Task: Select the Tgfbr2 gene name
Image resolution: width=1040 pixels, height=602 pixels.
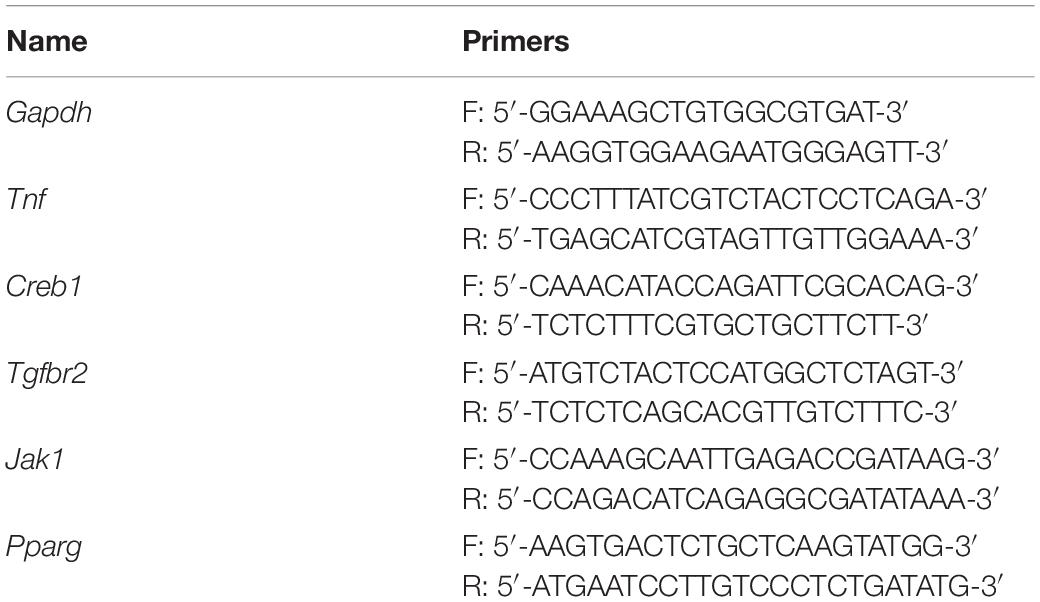Action: pos(46,373)
